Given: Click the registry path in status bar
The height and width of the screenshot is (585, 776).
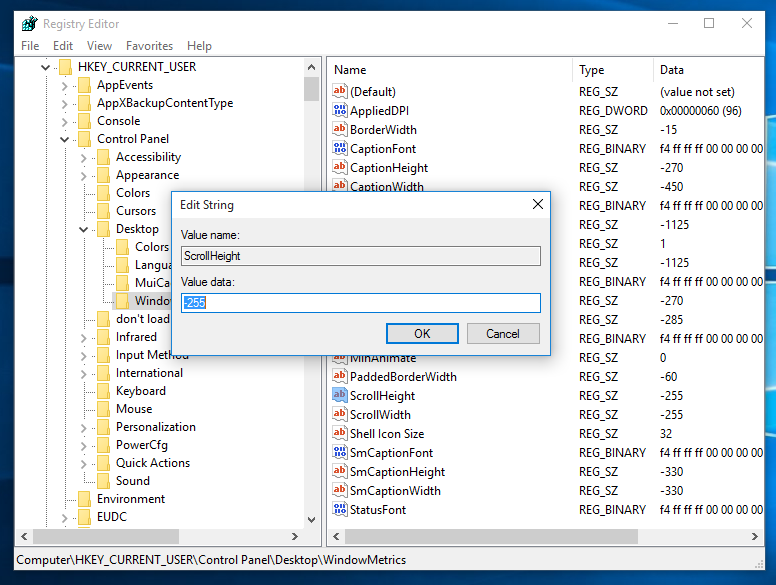Looking at the screenshot, I should tap(211, 560).
